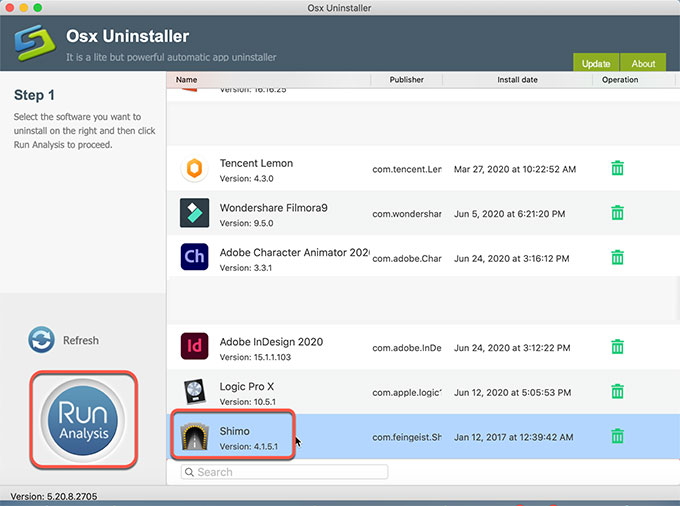Click the Refresh button
The width and height of the screenshot is (680, 506).
coord(64,340)
